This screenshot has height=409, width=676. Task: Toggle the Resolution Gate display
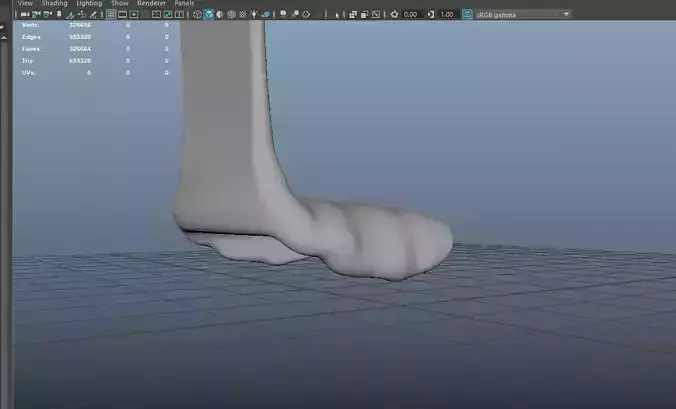coord(134,14)
